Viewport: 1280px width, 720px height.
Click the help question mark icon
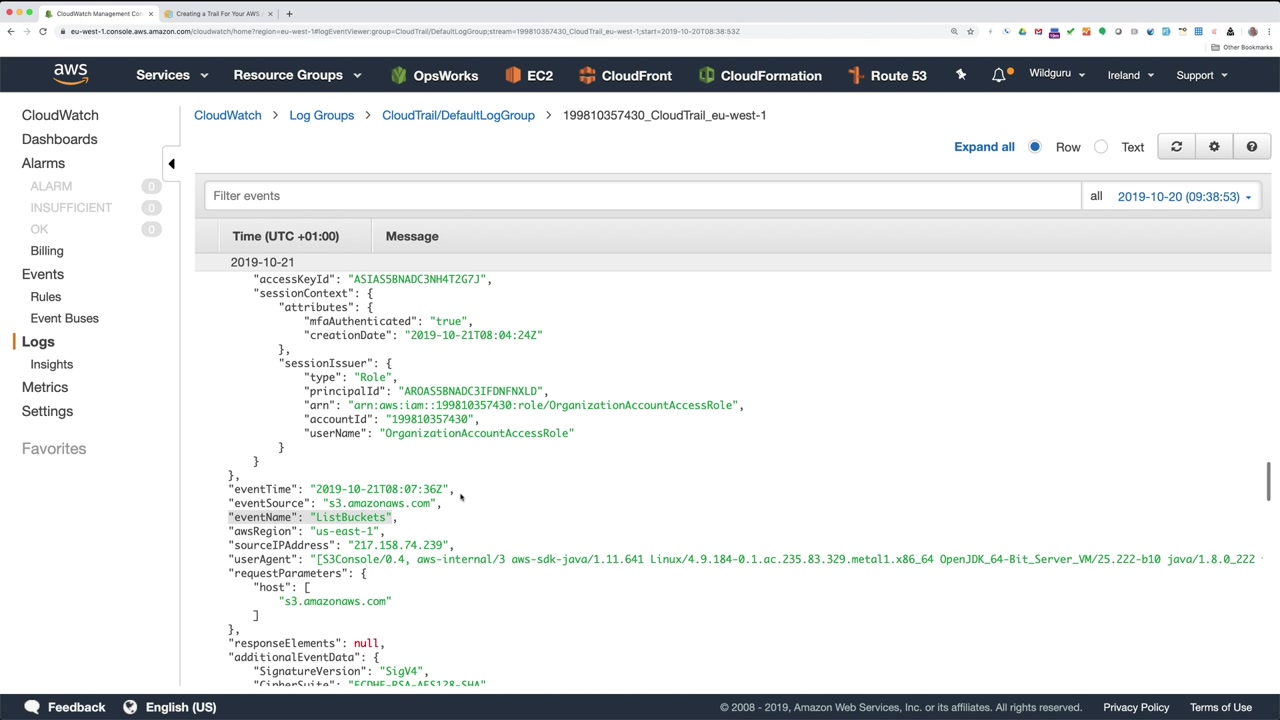pyautogui.click(x=1251, y=147)
